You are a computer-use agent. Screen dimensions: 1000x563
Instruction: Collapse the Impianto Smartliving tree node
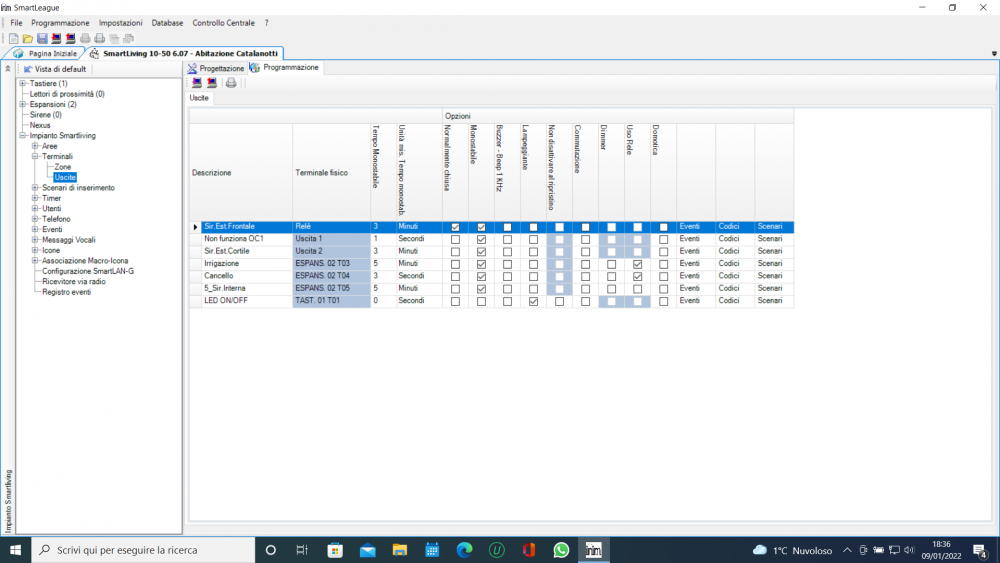pos(23,136)
